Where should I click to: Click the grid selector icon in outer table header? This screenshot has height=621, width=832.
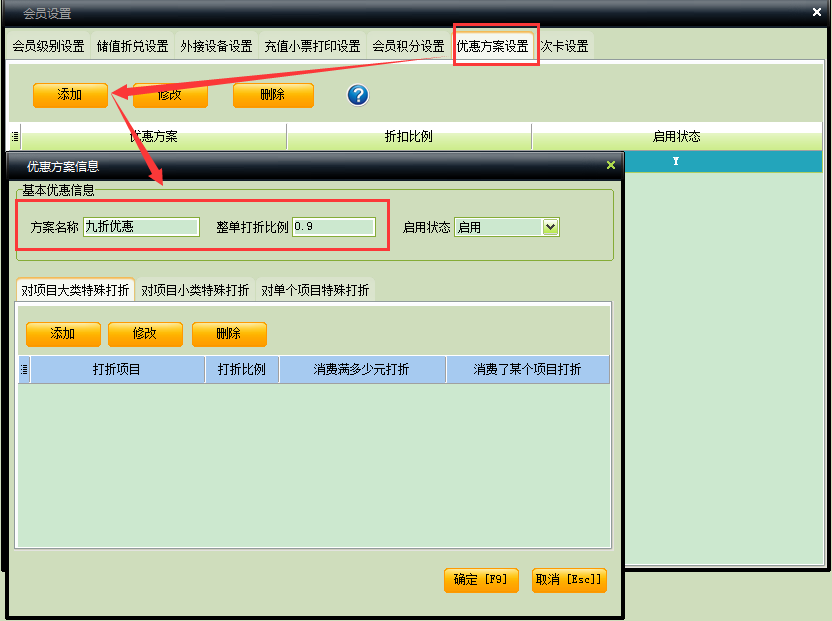point(15,137)
